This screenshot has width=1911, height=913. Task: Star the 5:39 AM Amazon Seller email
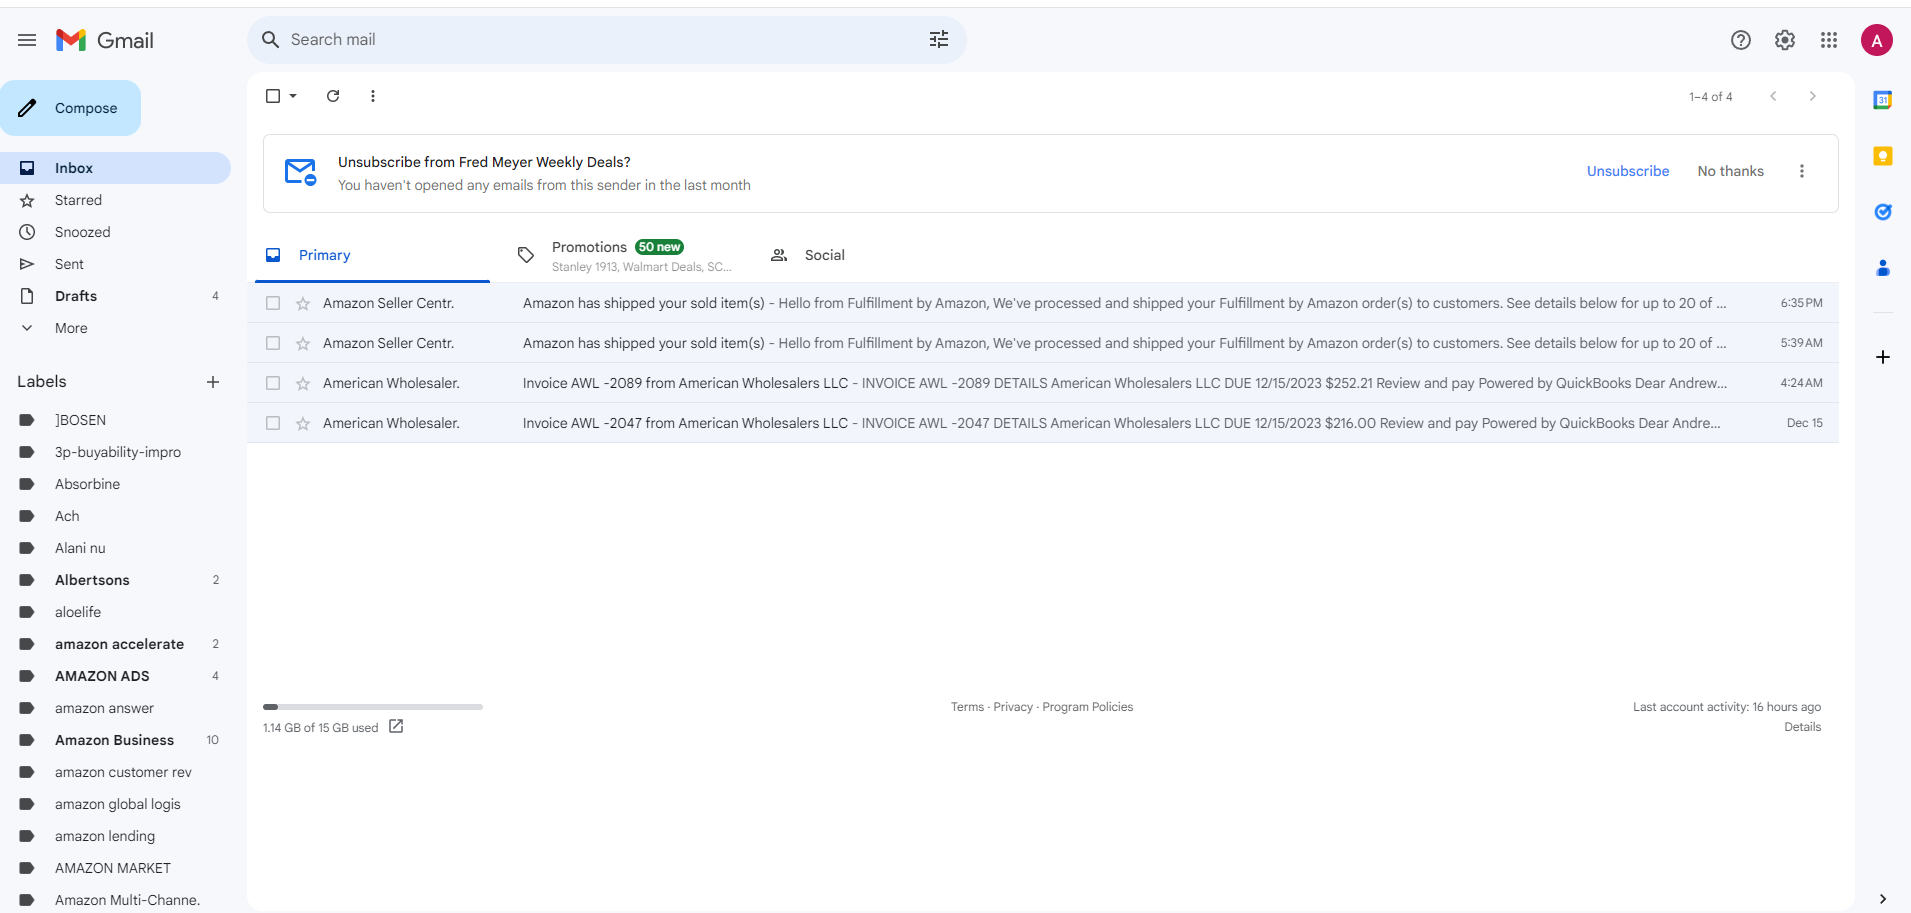click(x=303, y=343)
